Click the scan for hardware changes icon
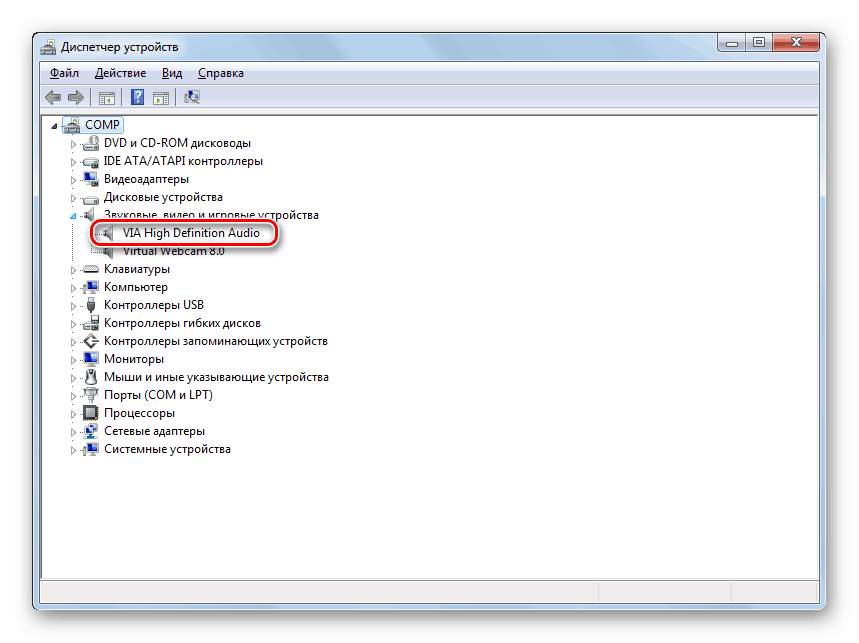Viewport: 859px width, 643px height. [192, 97]
